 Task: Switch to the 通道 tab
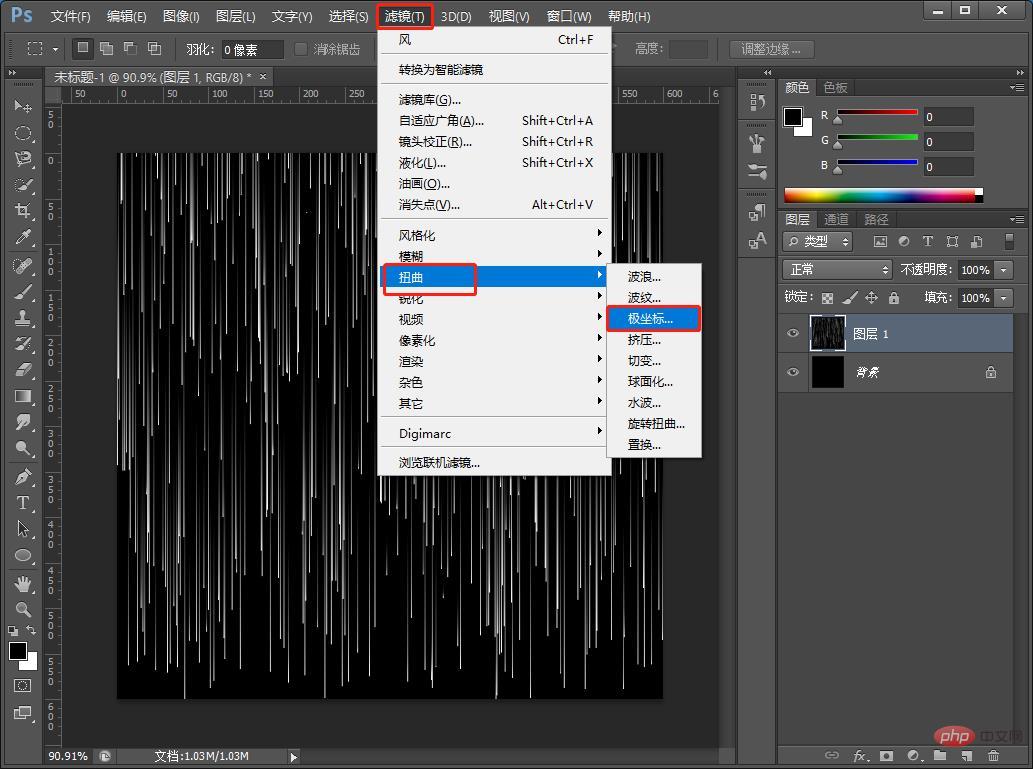[x=836, y=219]
